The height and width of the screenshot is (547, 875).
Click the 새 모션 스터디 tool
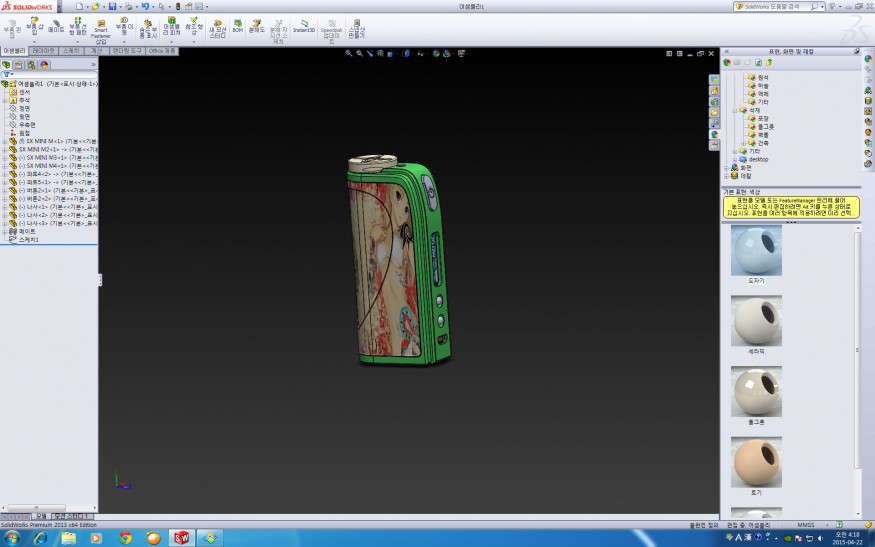point(218,28)
